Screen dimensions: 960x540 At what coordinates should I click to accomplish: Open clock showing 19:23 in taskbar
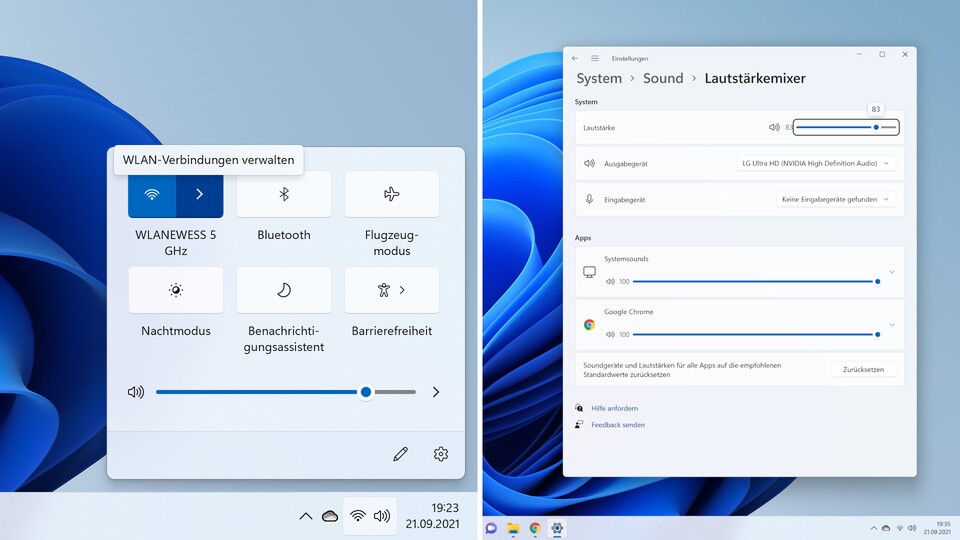pos(433,516)
